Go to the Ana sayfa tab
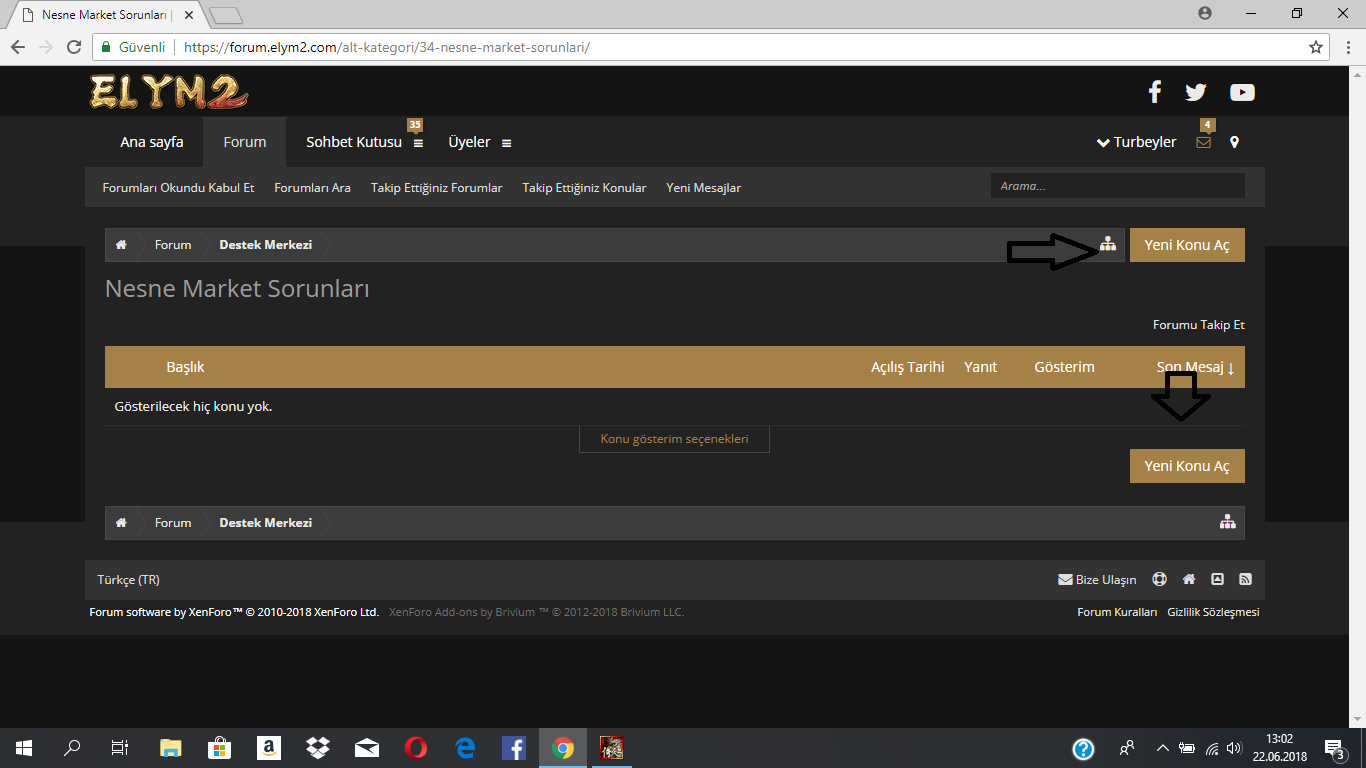The image size is (1366, 768). click(152, 142)
